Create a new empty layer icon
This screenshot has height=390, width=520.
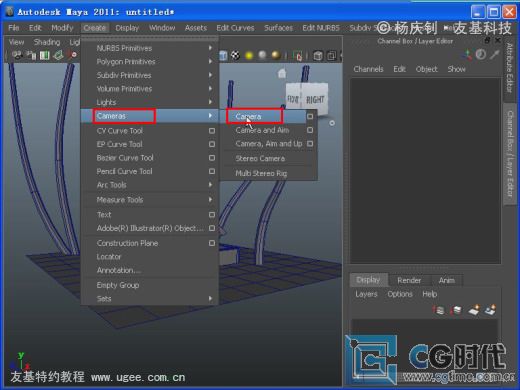pos(474,310)
